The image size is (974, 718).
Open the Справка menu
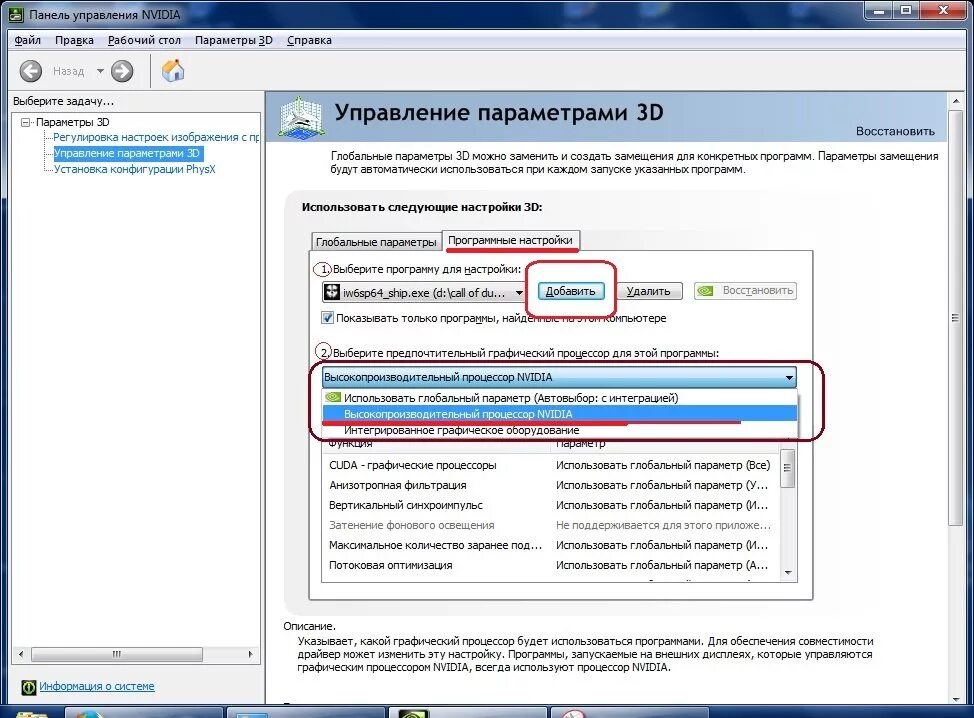point(309,40)
